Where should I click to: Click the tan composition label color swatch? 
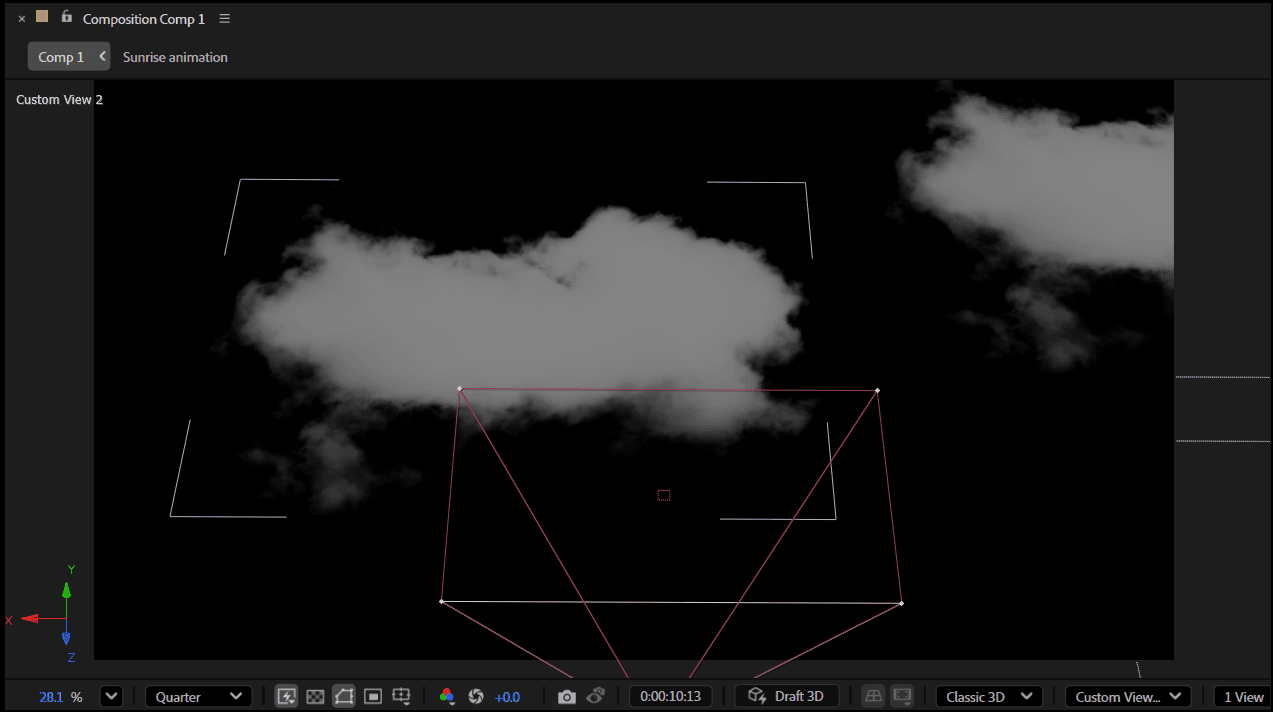click(42, 16)
